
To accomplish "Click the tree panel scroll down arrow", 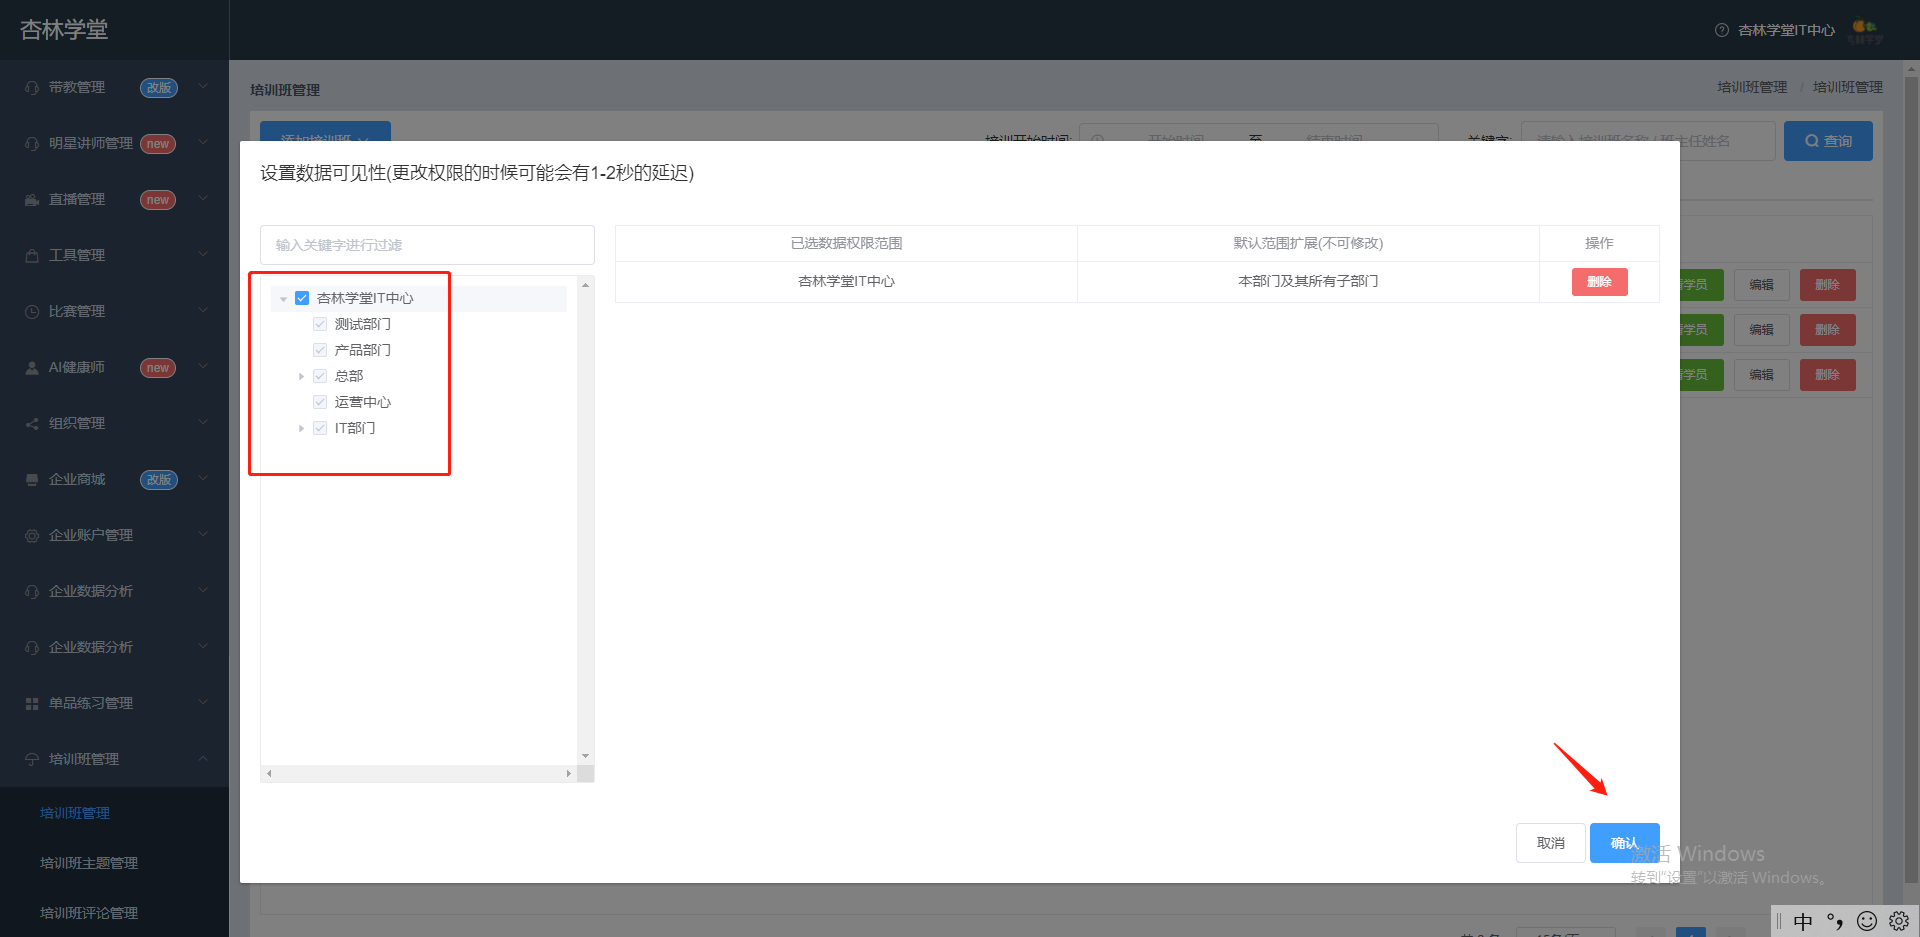I will [x=585, y=756].
